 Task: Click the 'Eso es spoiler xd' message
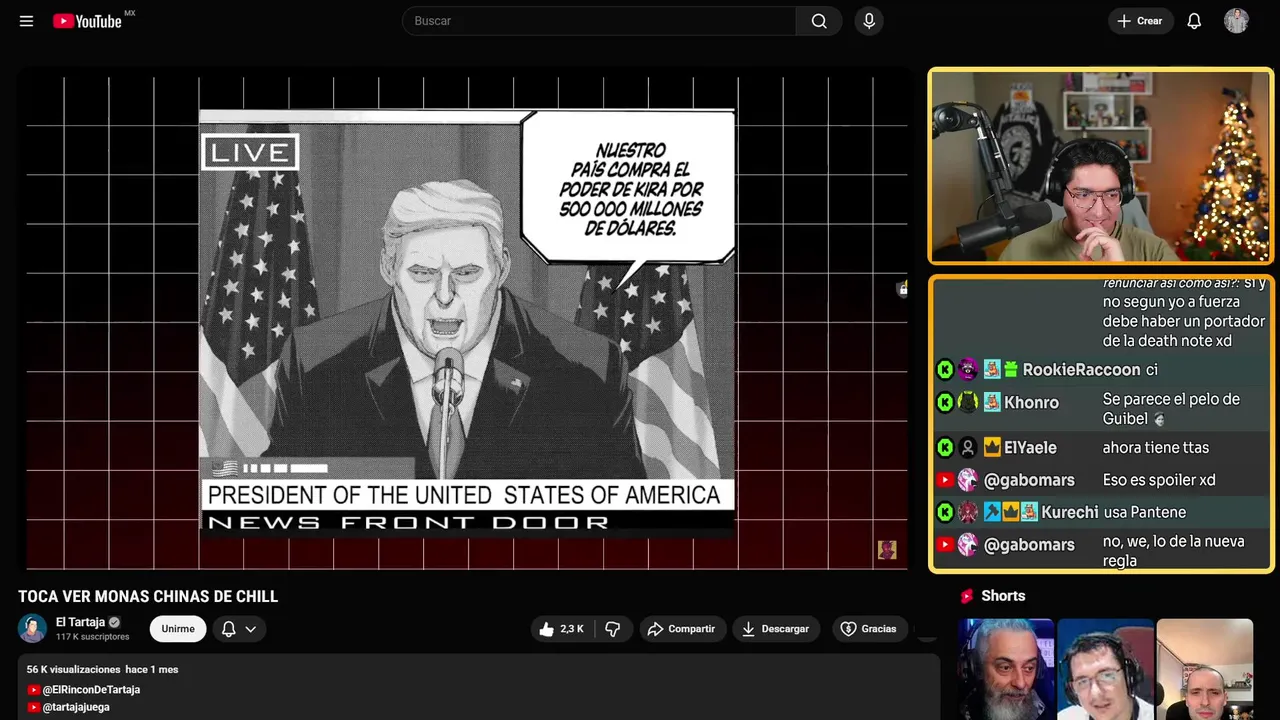(1159, 480)
